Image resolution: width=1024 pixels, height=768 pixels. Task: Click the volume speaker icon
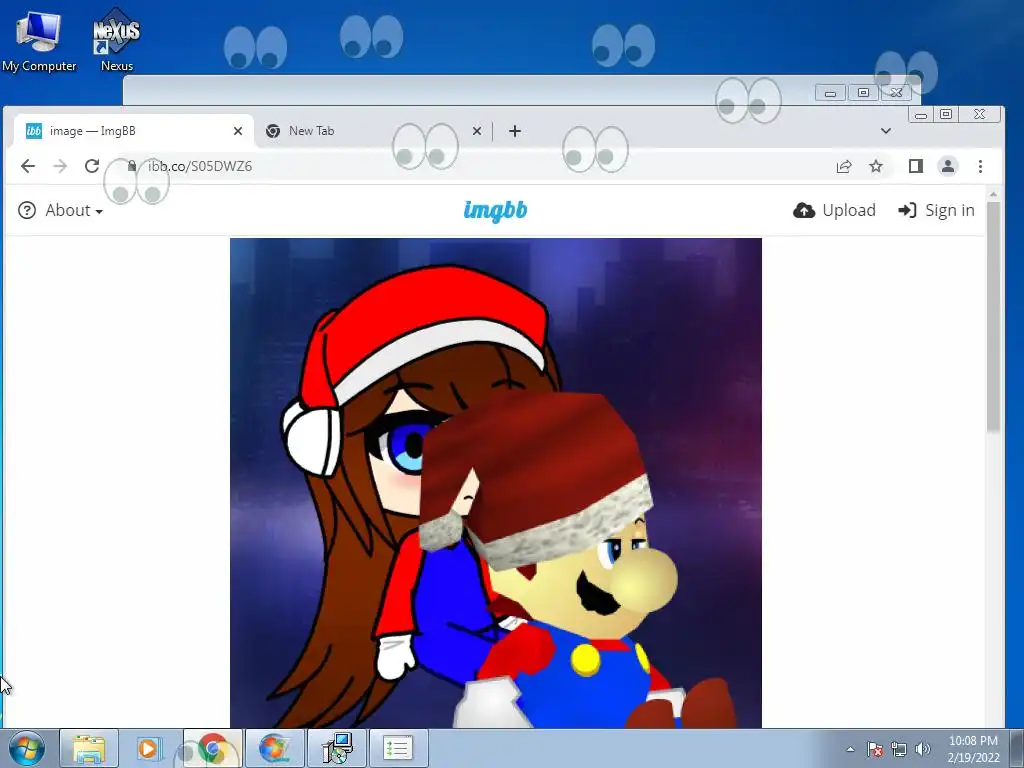click(923, 749)
